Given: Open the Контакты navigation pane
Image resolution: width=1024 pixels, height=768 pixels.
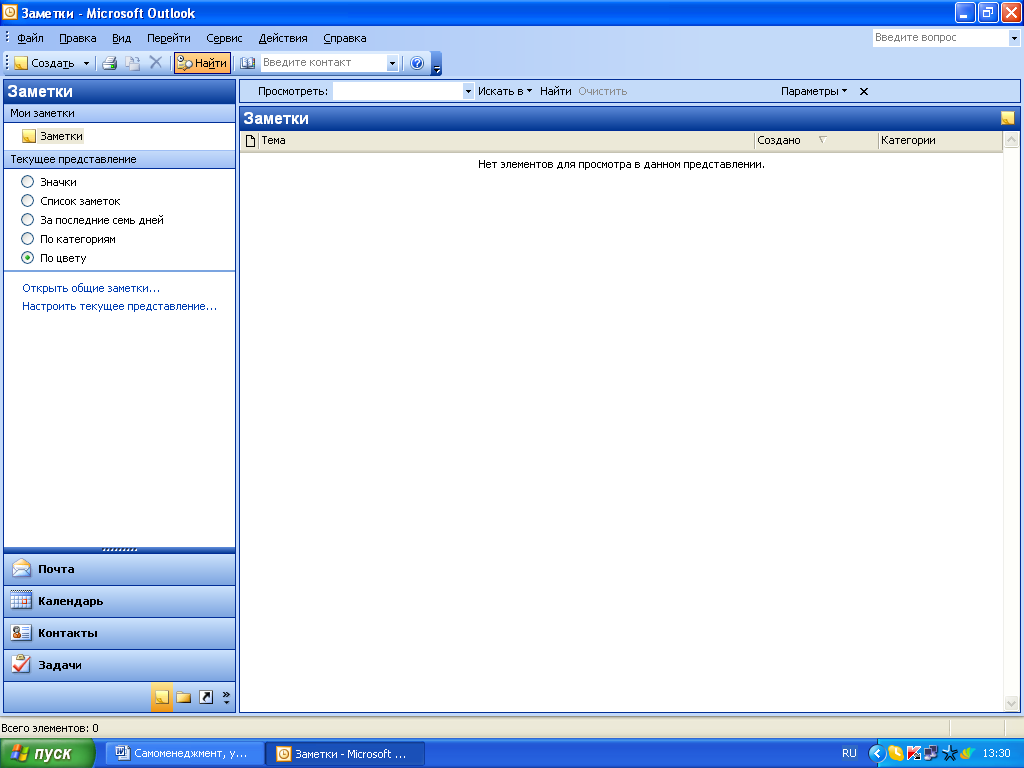Looking at the screenshot, I should pos(120,633).
